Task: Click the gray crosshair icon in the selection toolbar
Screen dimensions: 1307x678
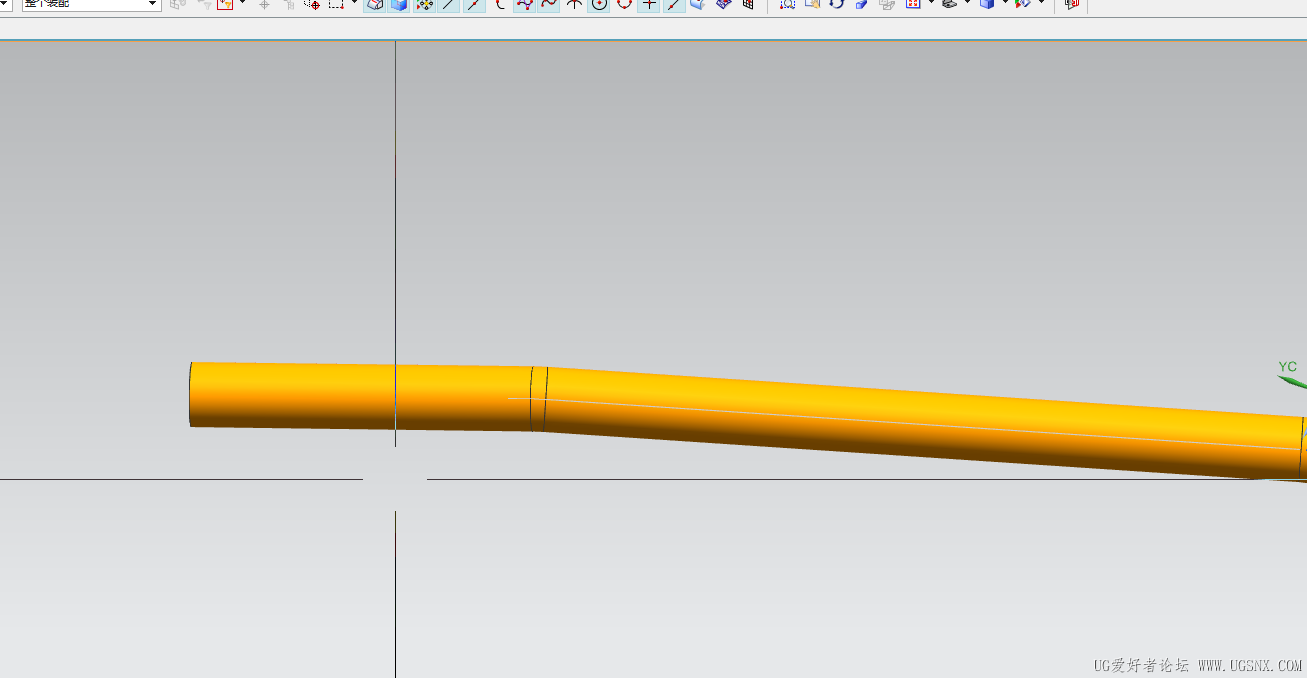Action: pyautogui.click(x=264, y=5)
